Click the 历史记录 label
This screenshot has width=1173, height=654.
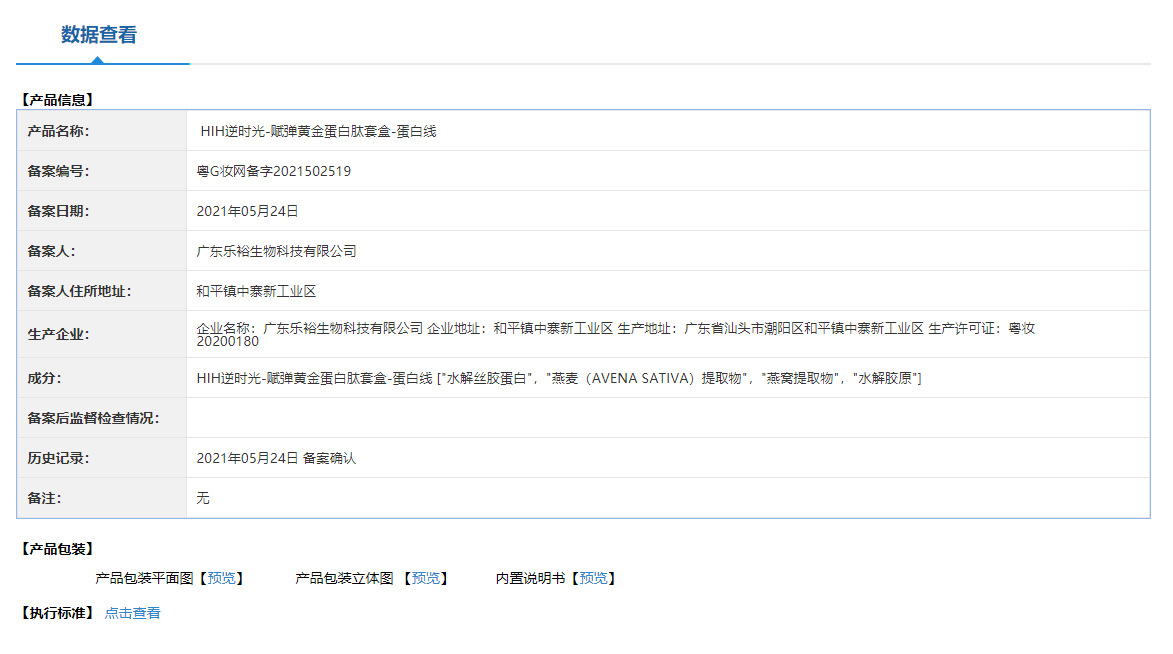click(58, 458)
